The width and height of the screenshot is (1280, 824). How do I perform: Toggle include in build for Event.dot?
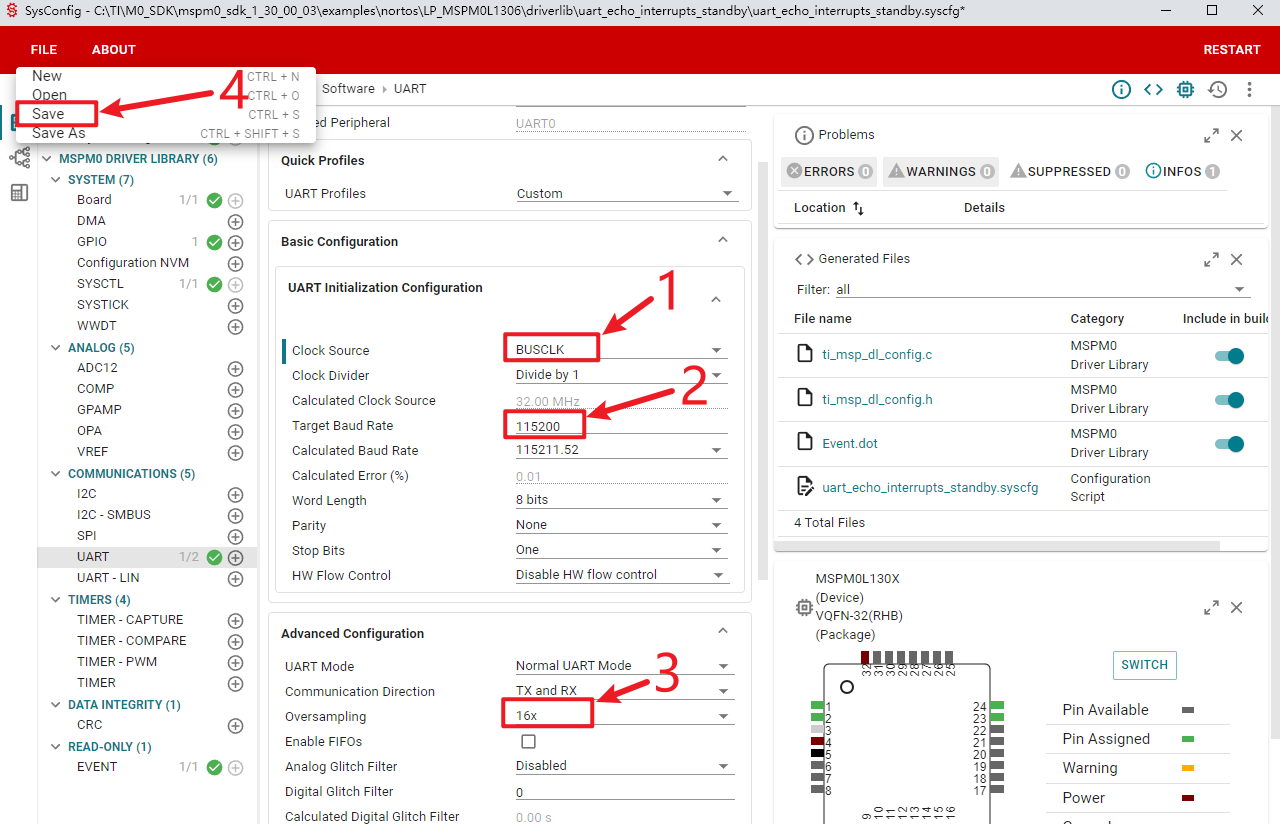[1229, 444]
